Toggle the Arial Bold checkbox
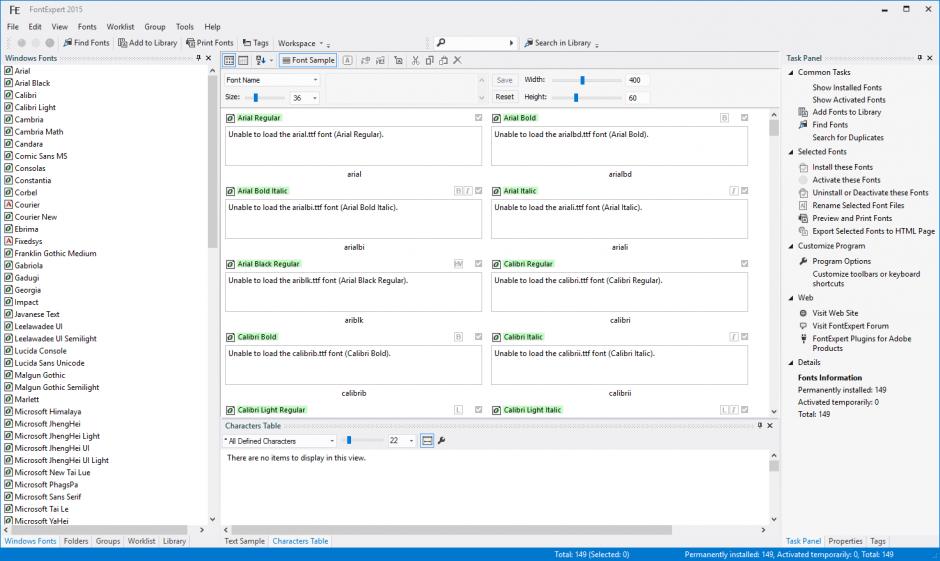This screenshot has height=561, width=940. (x=745, y=117)
